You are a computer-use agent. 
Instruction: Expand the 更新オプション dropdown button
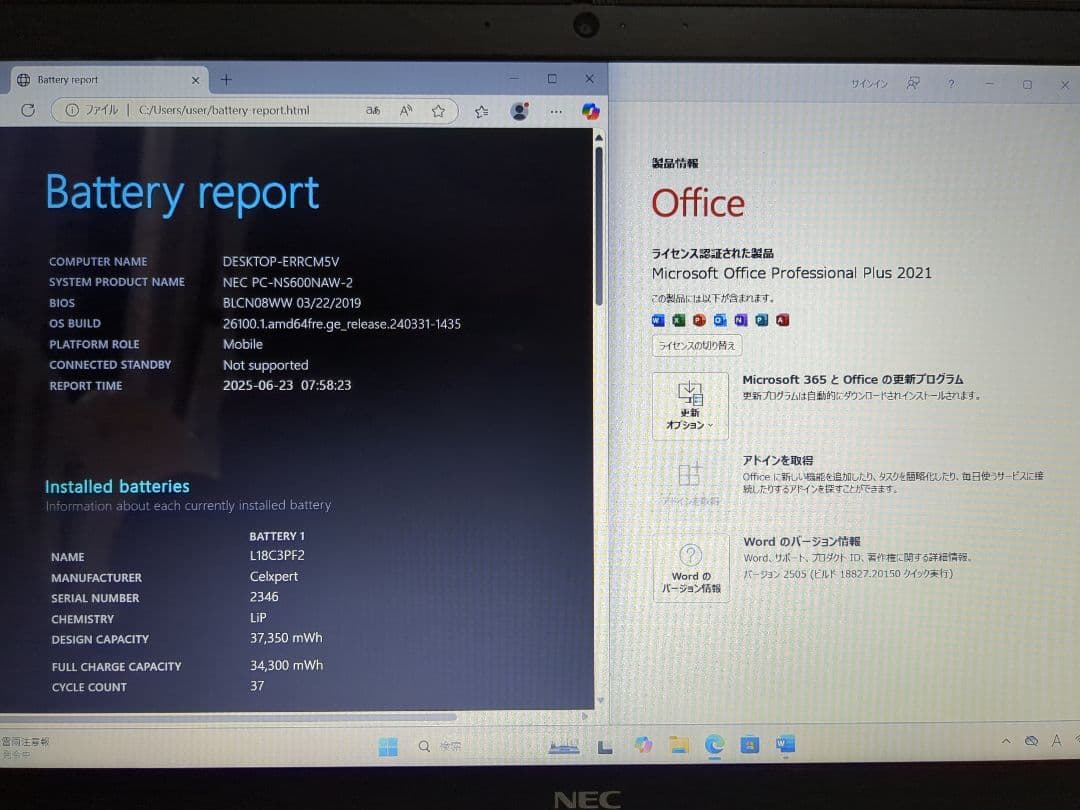pyautogui.click(x=690, y=406)
